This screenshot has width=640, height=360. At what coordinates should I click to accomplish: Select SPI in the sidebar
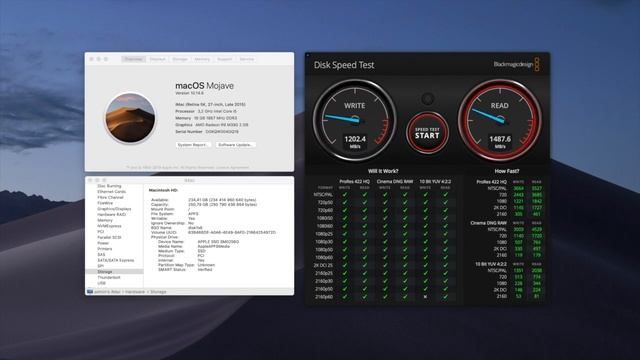click(100, 266)
